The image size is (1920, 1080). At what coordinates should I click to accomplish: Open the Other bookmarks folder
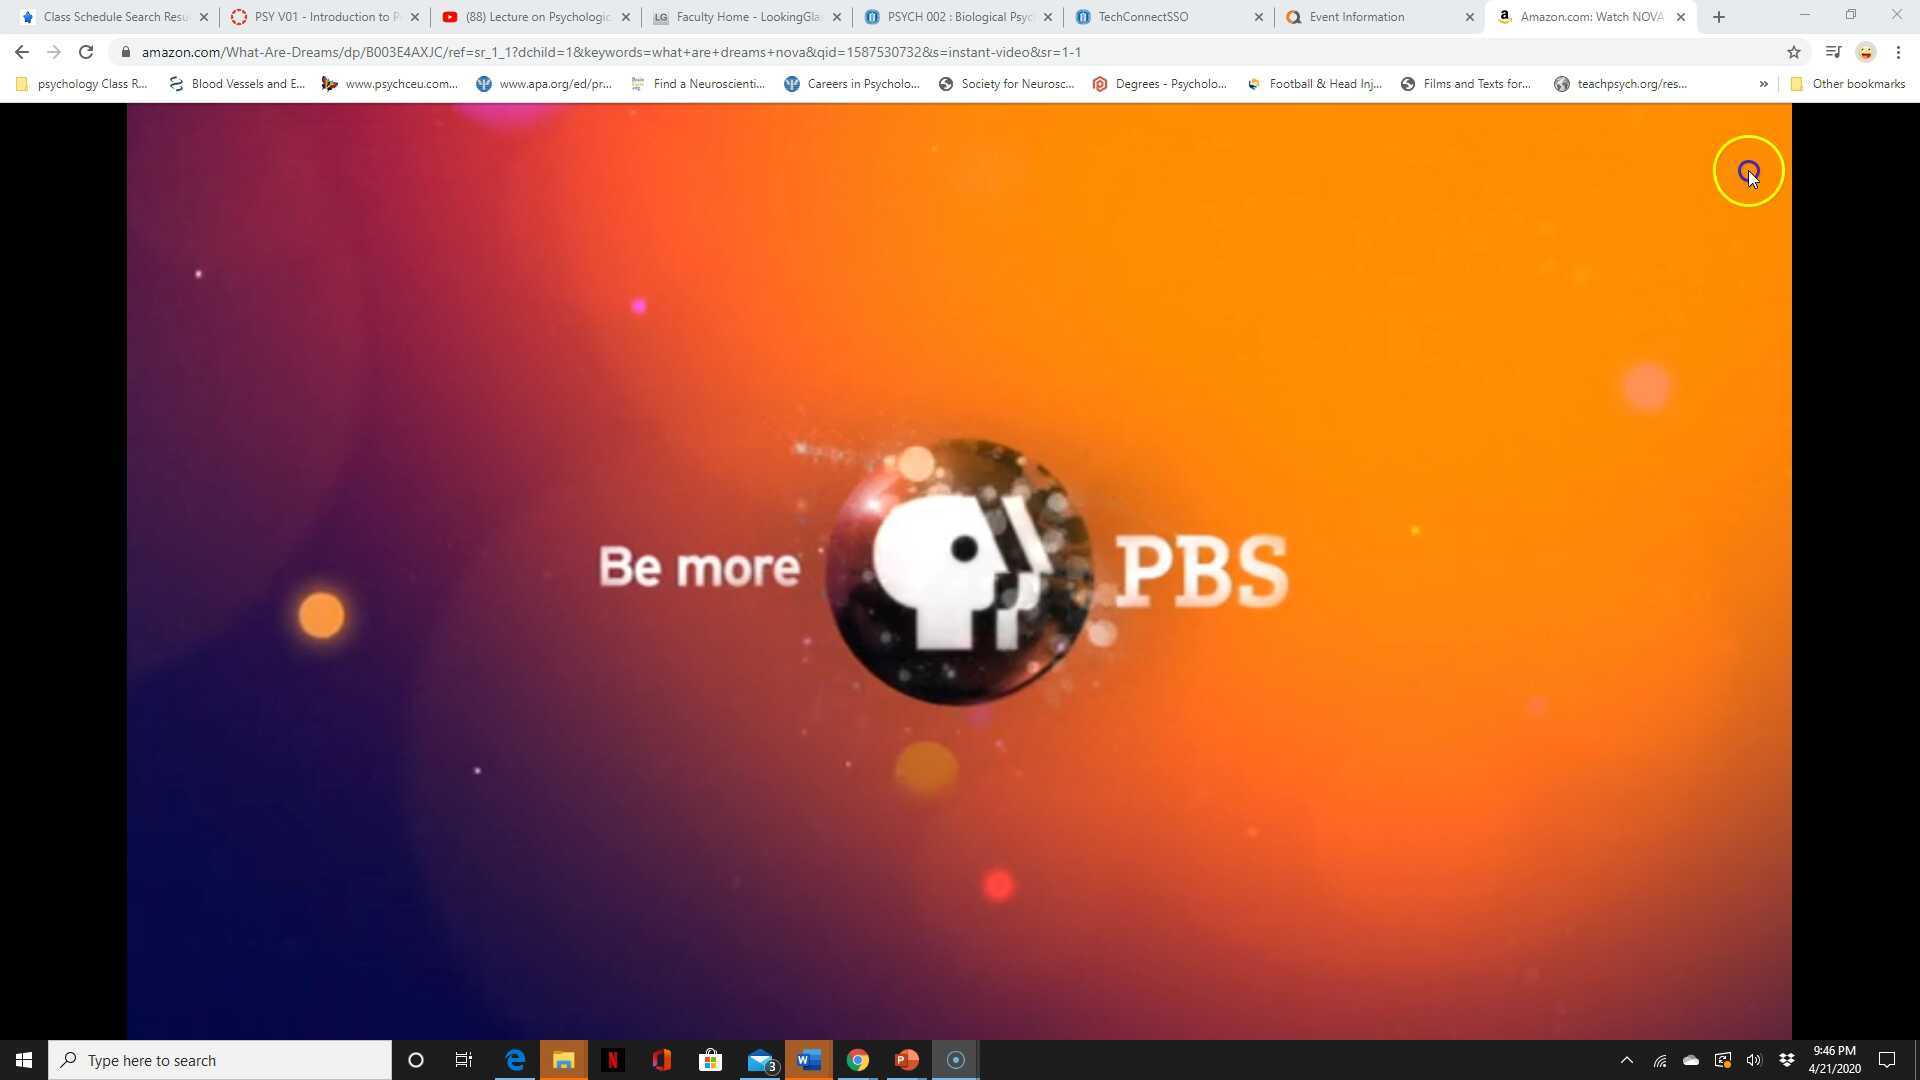[x=1847, y=84]
